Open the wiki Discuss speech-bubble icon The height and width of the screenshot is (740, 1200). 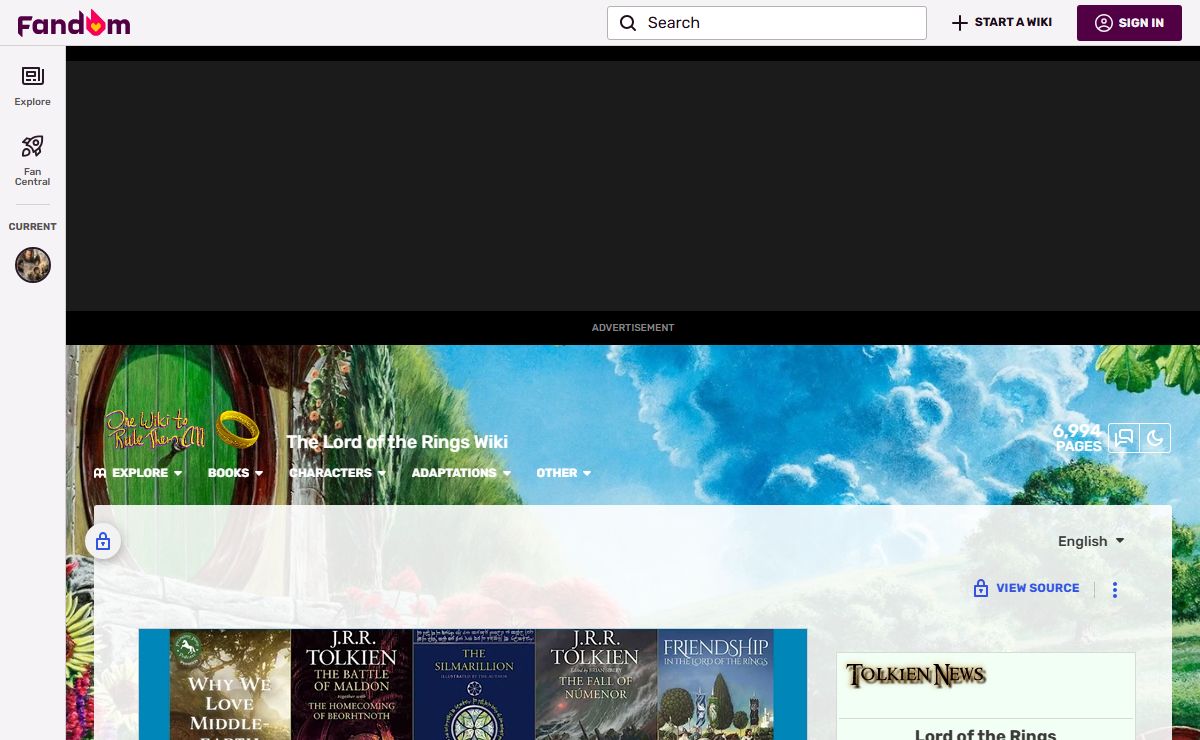(x=1124, y=438)
